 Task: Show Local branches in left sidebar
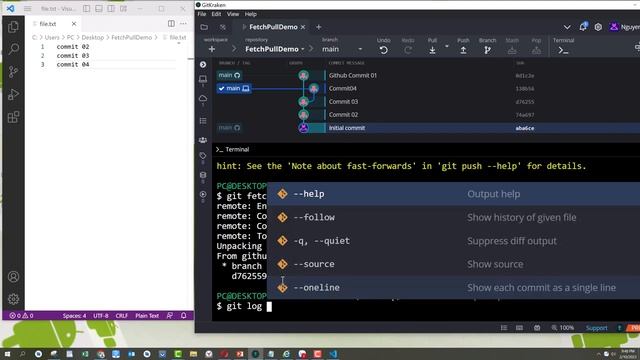[203, 79]
